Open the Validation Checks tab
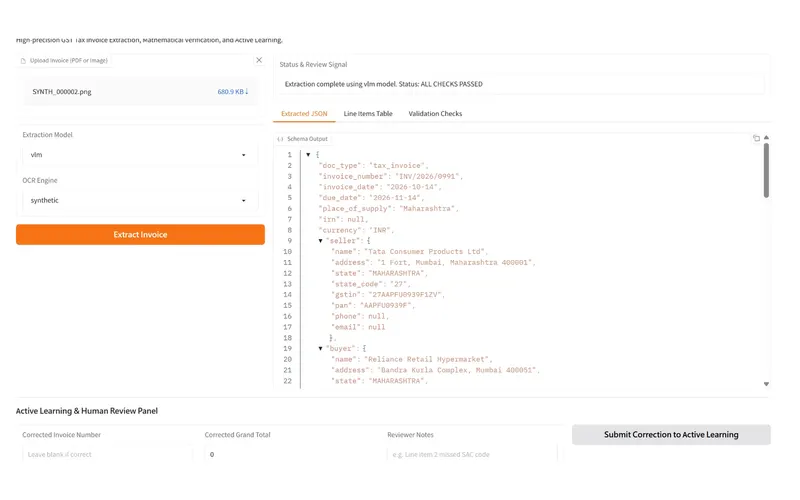This screenshot has width=800, height=500. click(x=435, y=114)
